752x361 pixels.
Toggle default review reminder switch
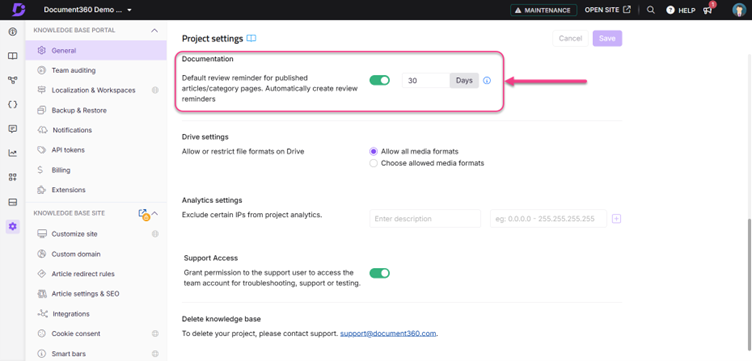(379, 81)
